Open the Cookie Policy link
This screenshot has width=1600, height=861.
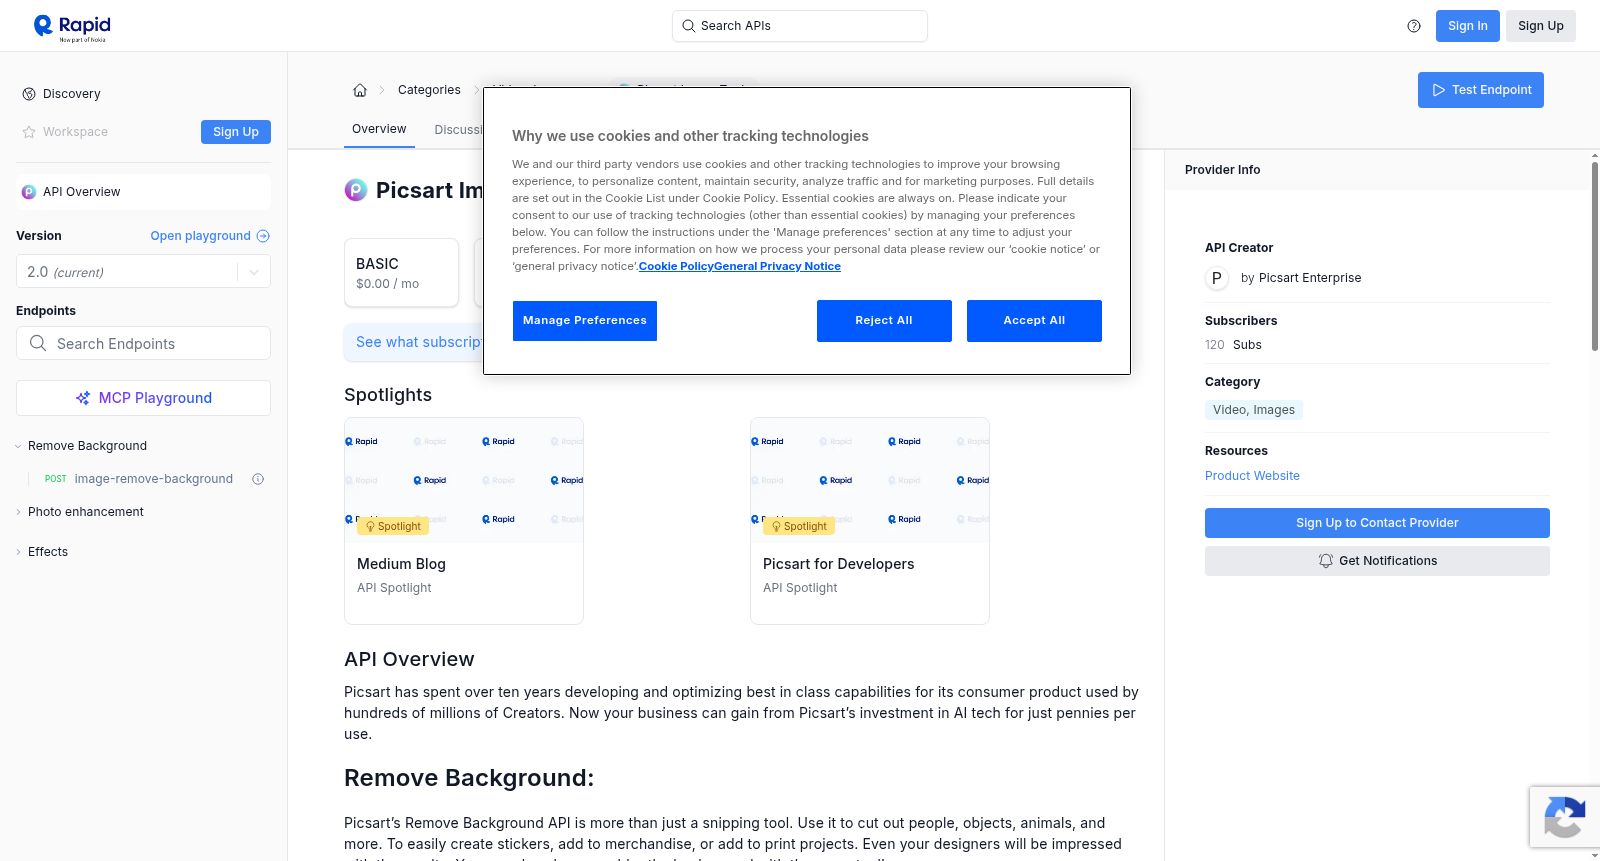click(x=676, y=267)
